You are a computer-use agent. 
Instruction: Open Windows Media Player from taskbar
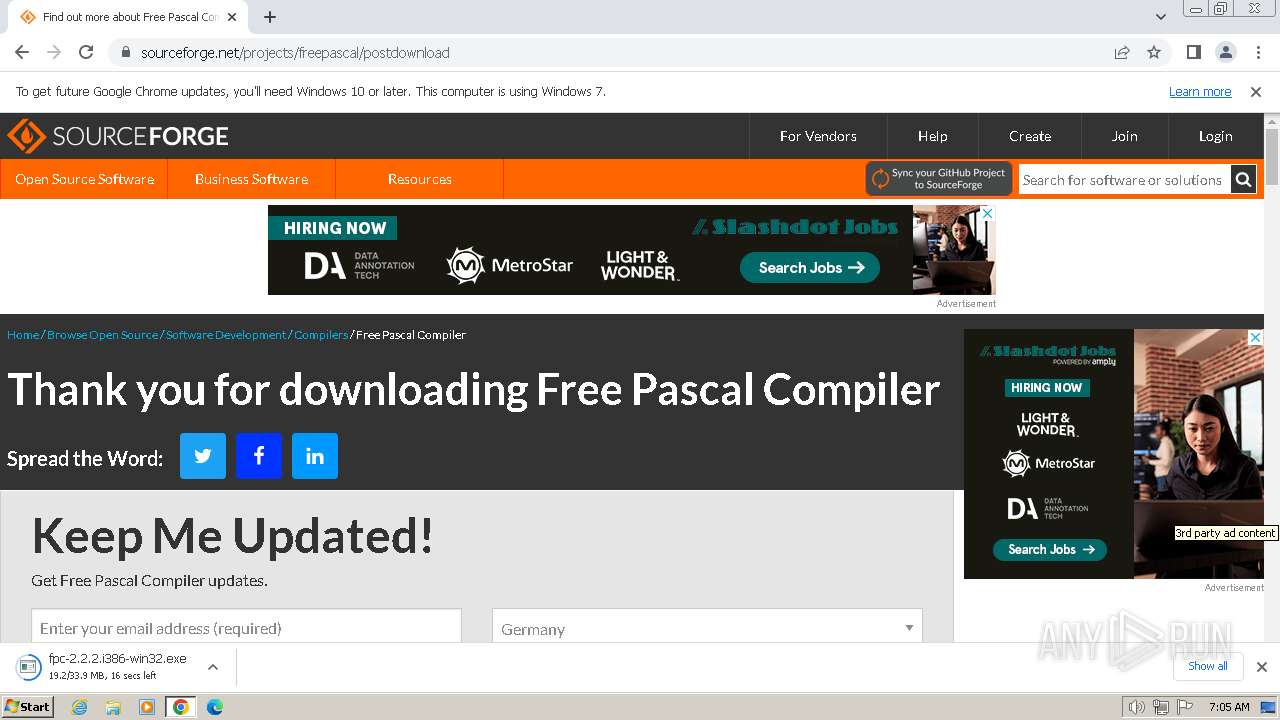tap(147, 707)
